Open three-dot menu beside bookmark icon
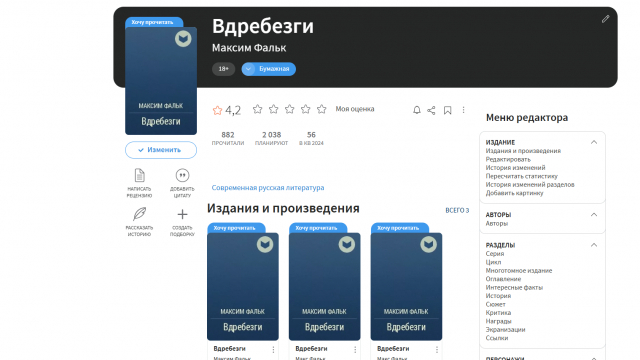The image size is (640, 360). click(x=463, y=110)
